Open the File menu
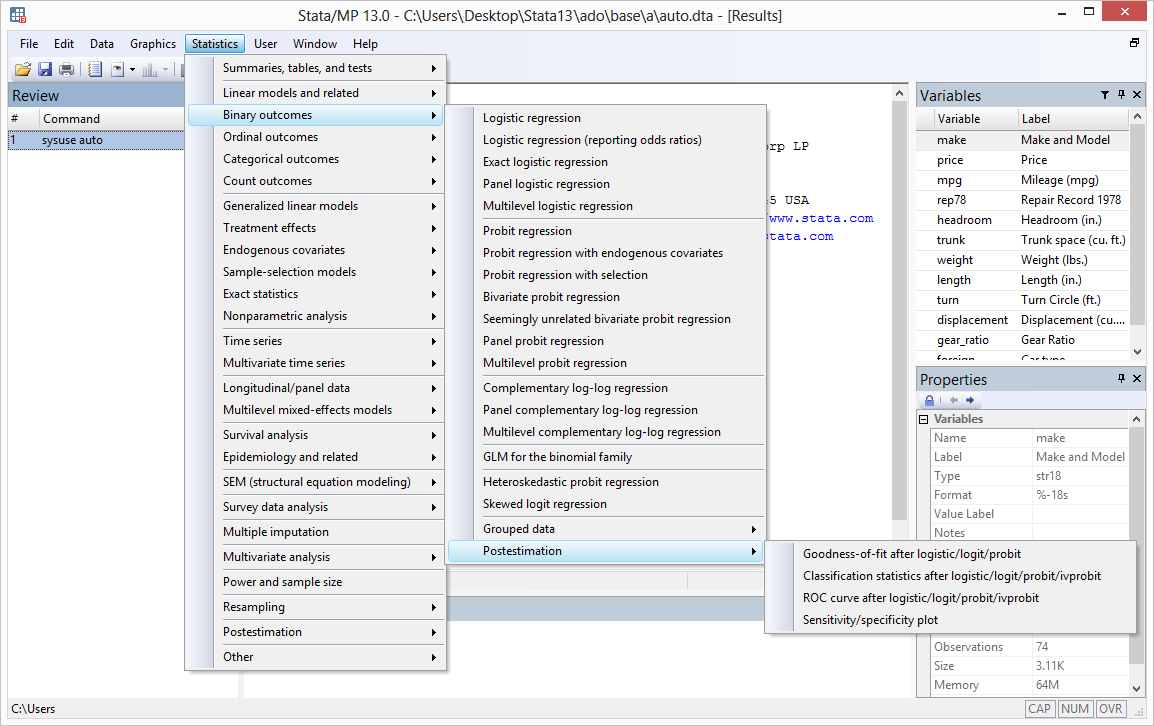The height and width of the screenshot is (726, 1154). [29, 43]
